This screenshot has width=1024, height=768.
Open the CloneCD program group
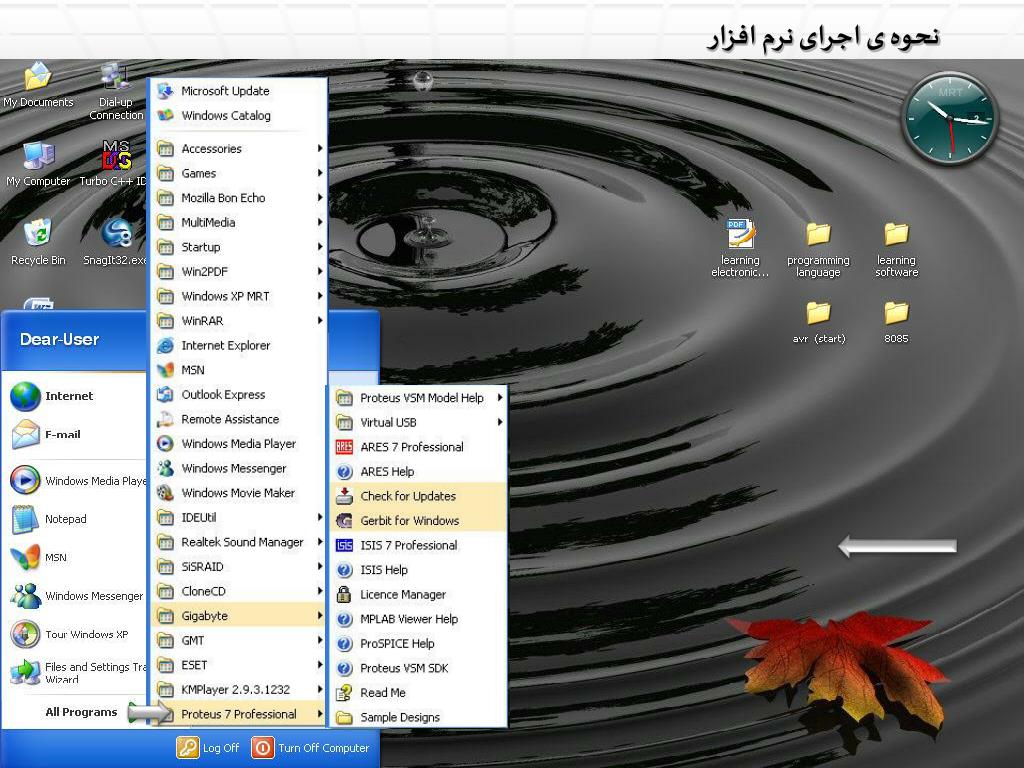[x=239, y=592]
